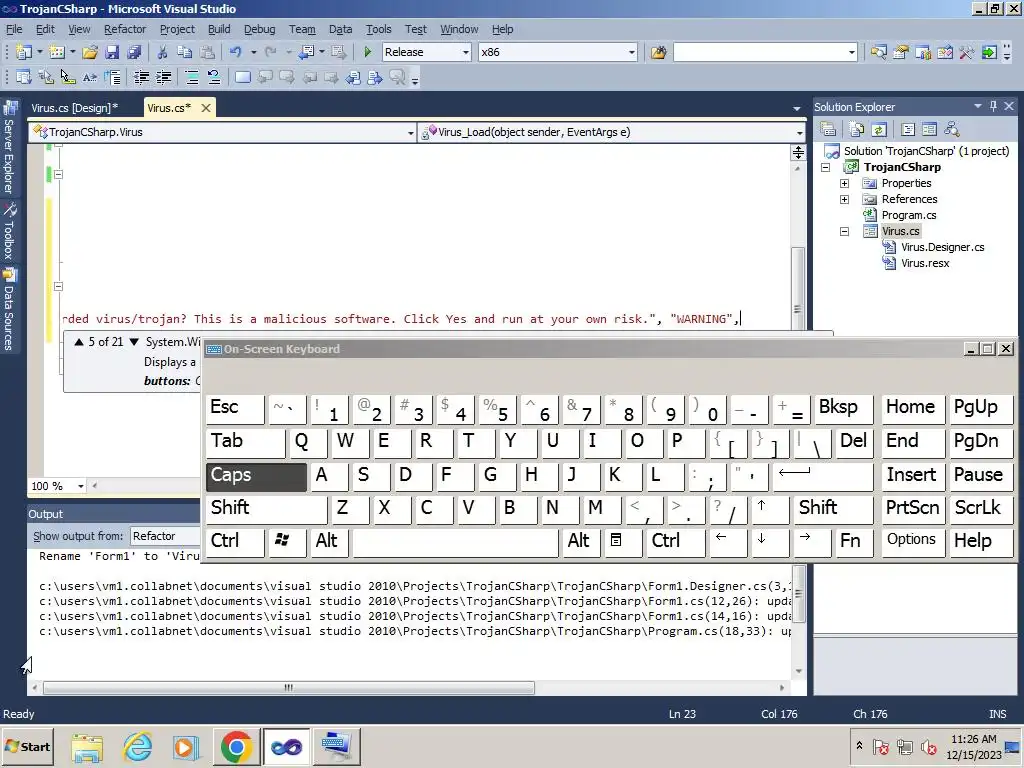Toggle Fn key on On-Screen Keyboard
Screen dimensions: 1024x768
click(852, 541)
